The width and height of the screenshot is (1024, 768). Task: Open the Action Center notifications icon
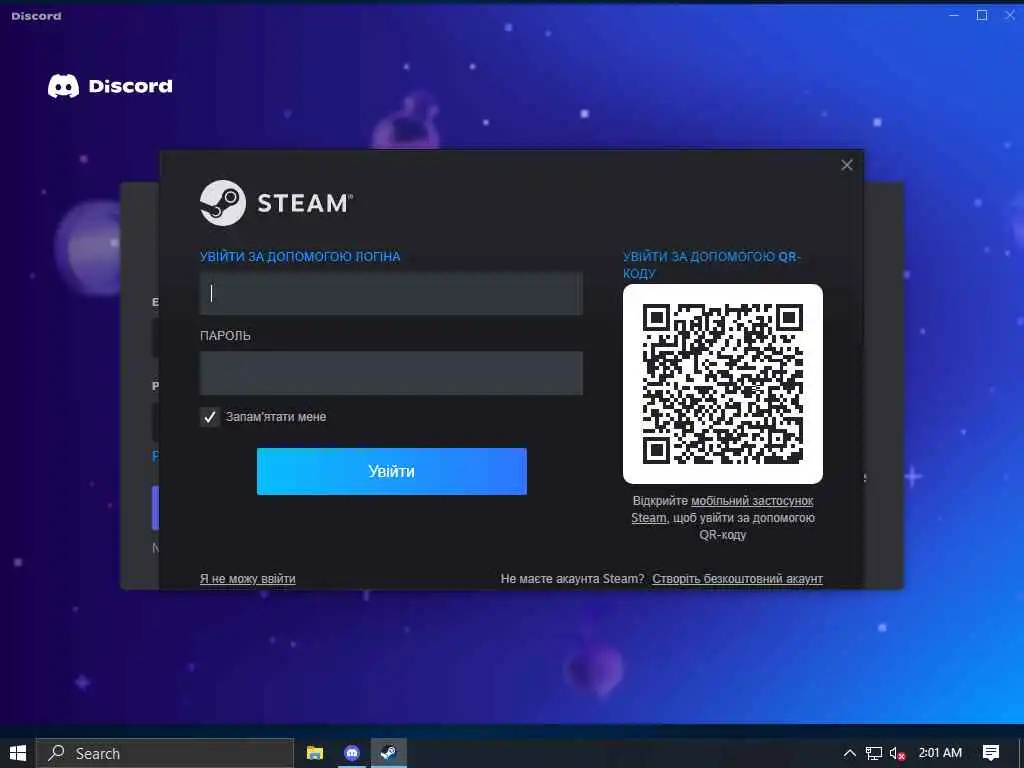click(x=991, y=753)
